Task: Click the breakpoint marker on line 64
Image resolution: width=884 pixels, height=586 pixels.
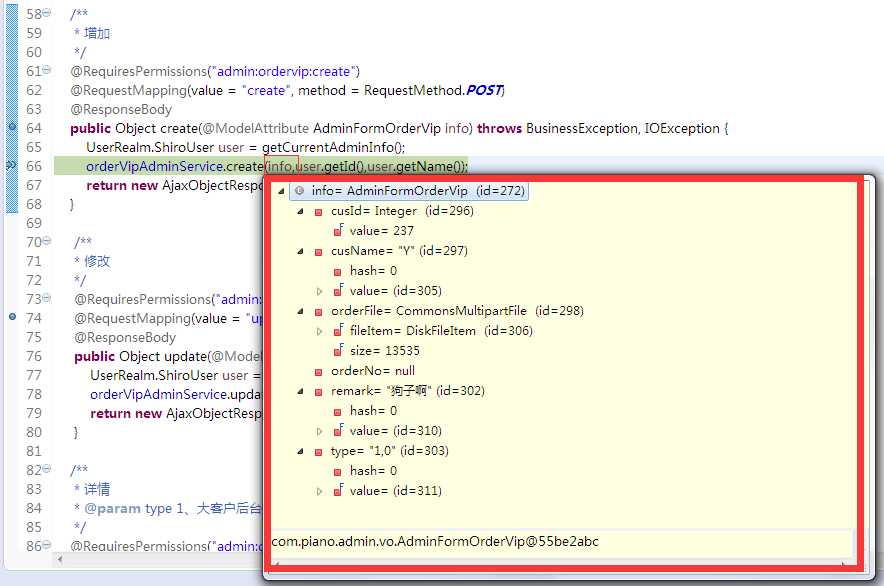Action: click(12, 126)
